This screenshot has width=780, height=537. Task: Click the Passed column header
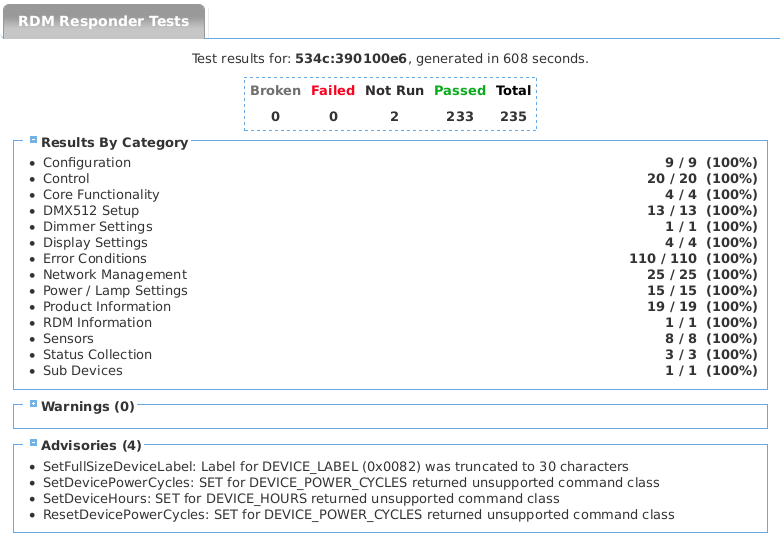459,90
